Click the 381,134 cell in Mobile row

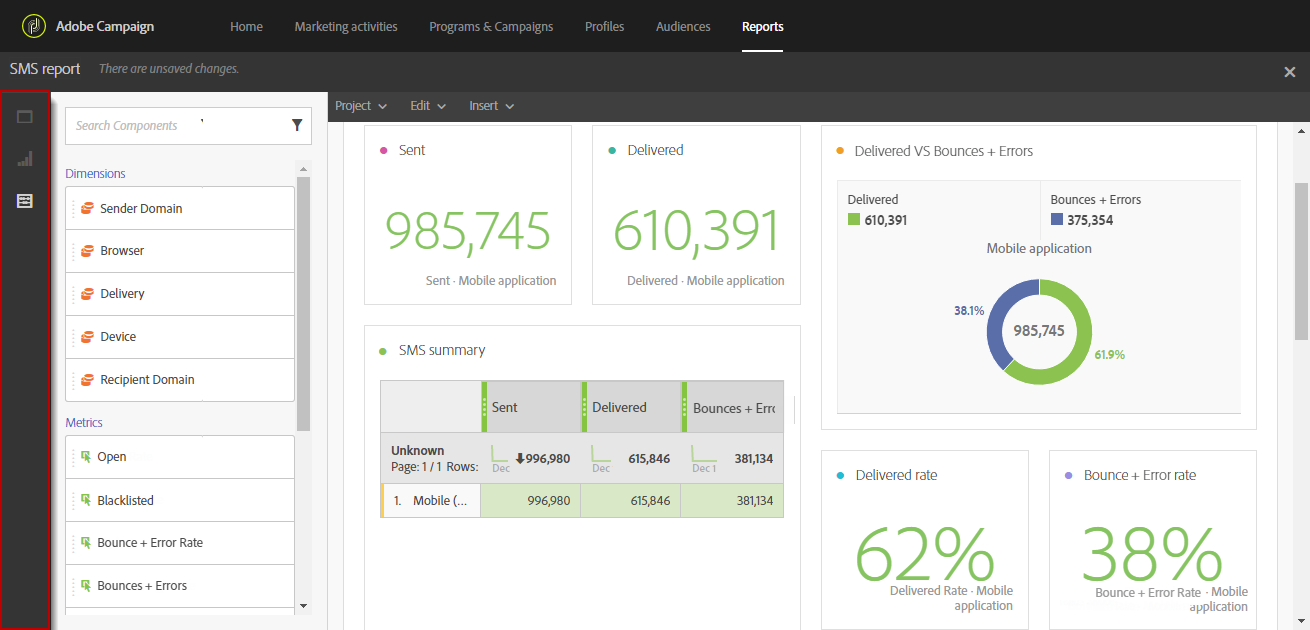click(732, 501)
